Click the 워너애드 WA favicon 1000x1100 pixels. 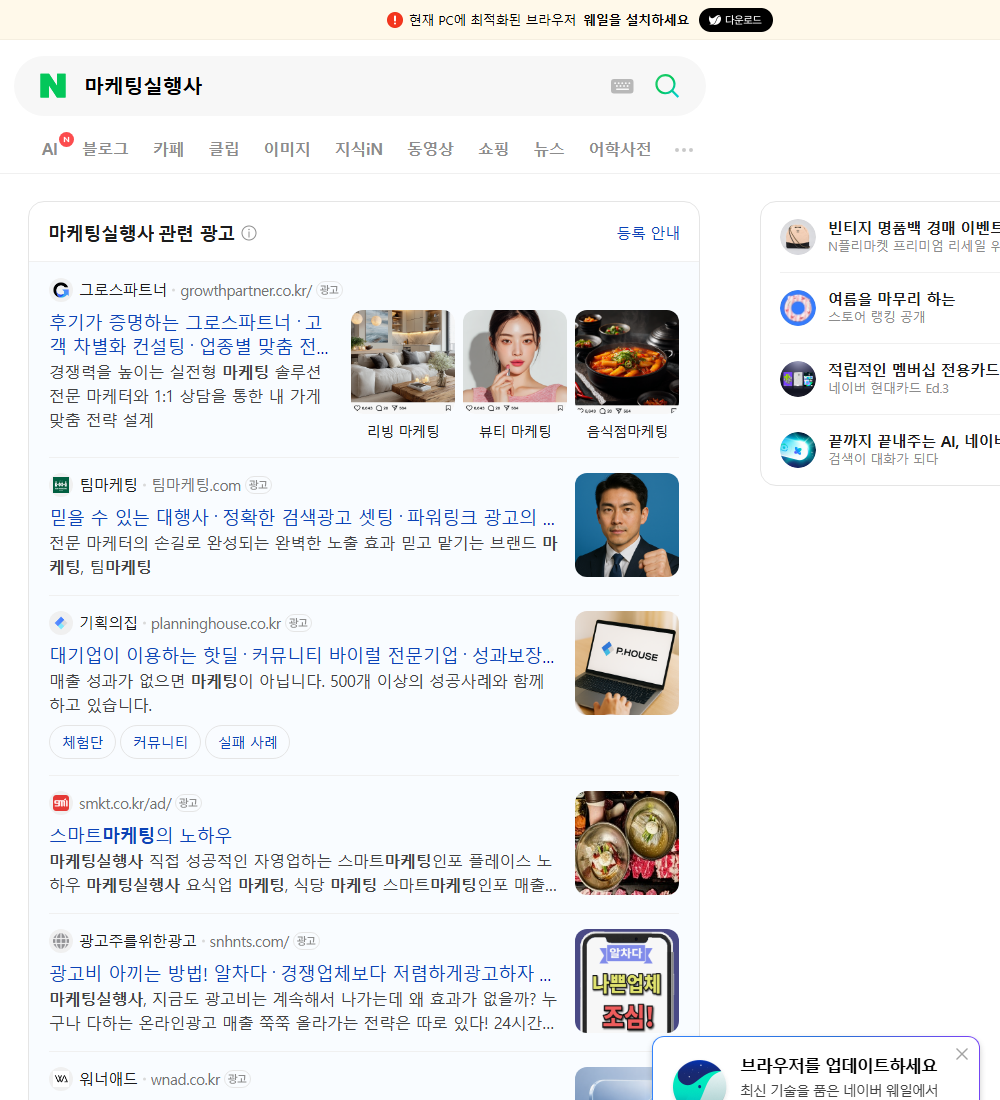pos(61,1079)
